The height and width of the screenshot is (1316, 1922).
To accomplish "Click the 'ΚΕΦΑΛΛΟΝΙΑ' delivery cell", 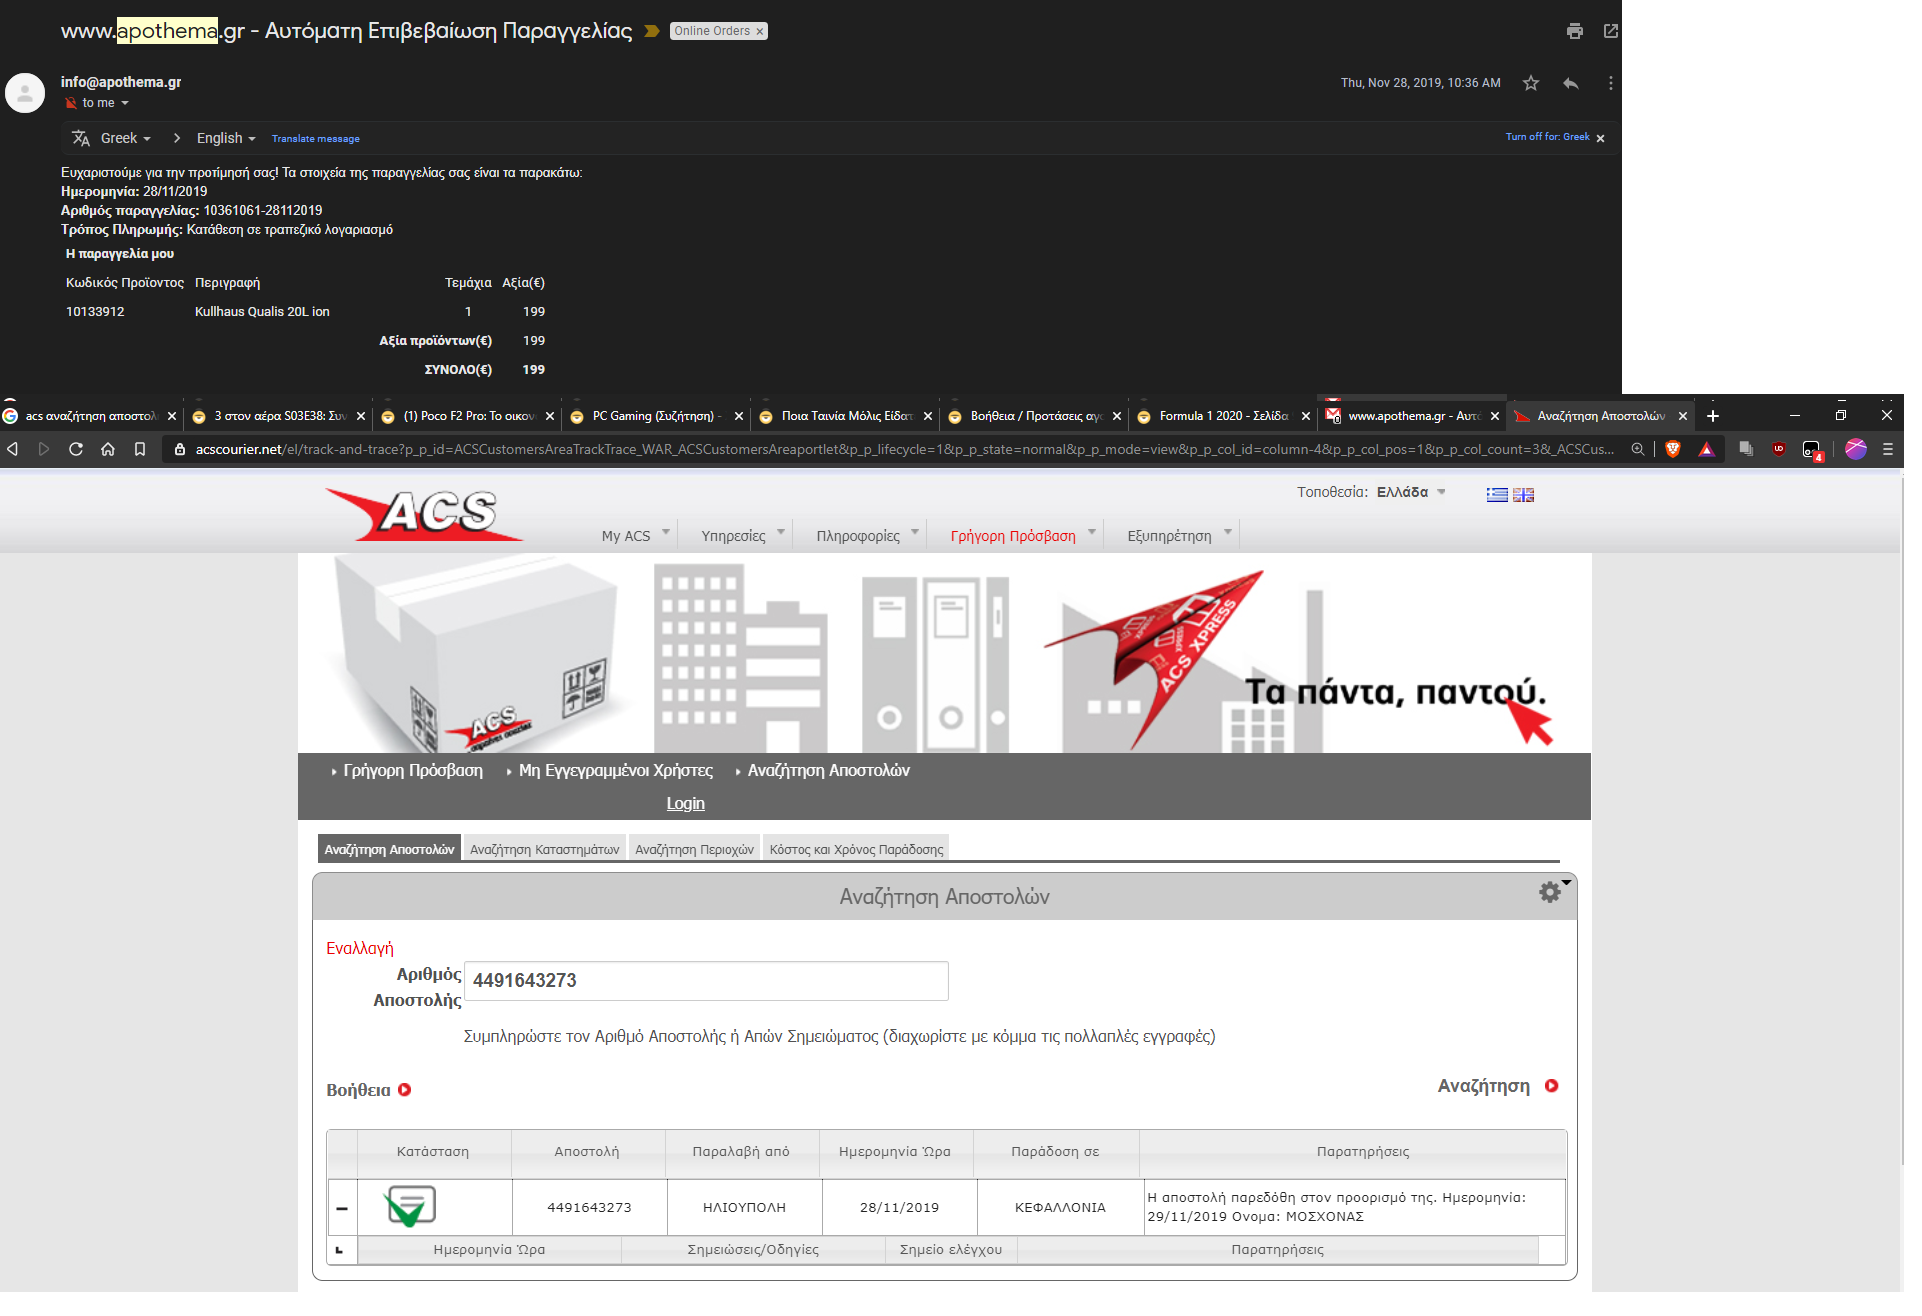I will click(x=1060, y=1208).
